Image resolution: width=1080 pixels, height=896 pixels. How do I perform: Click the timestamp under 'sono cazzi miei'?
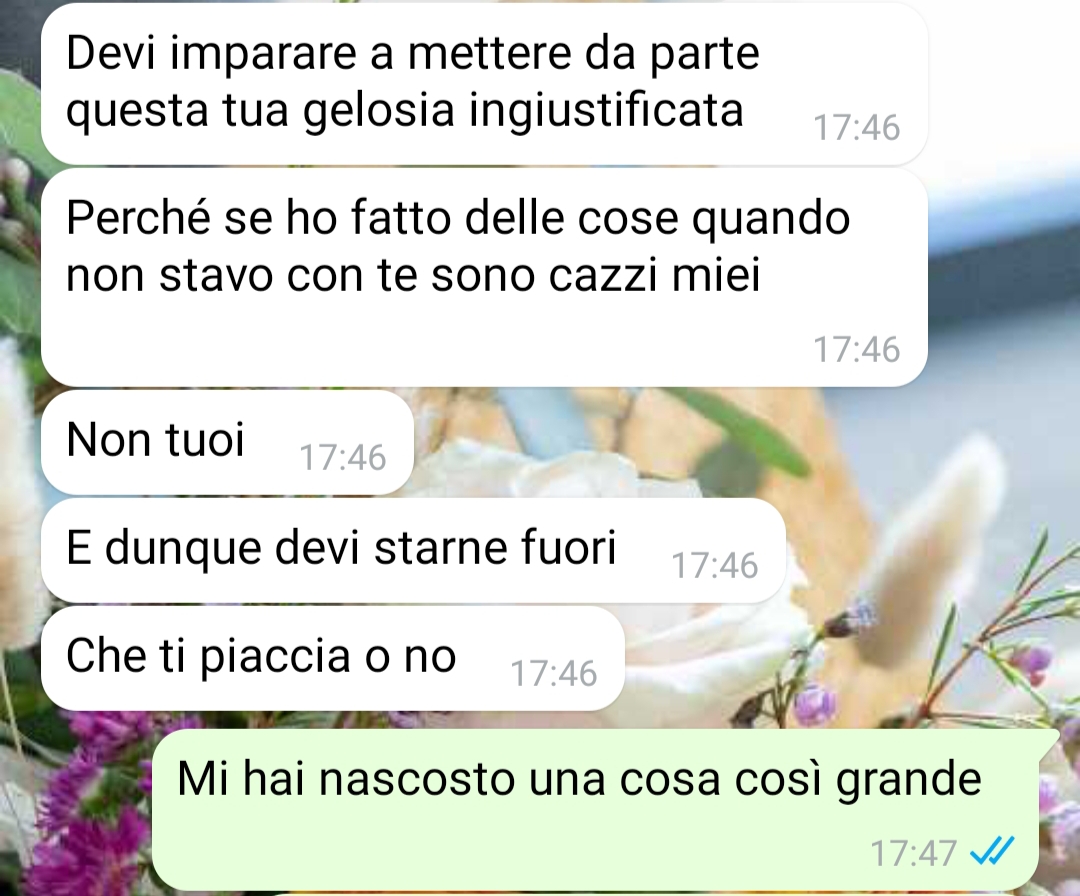pos(857,349)
